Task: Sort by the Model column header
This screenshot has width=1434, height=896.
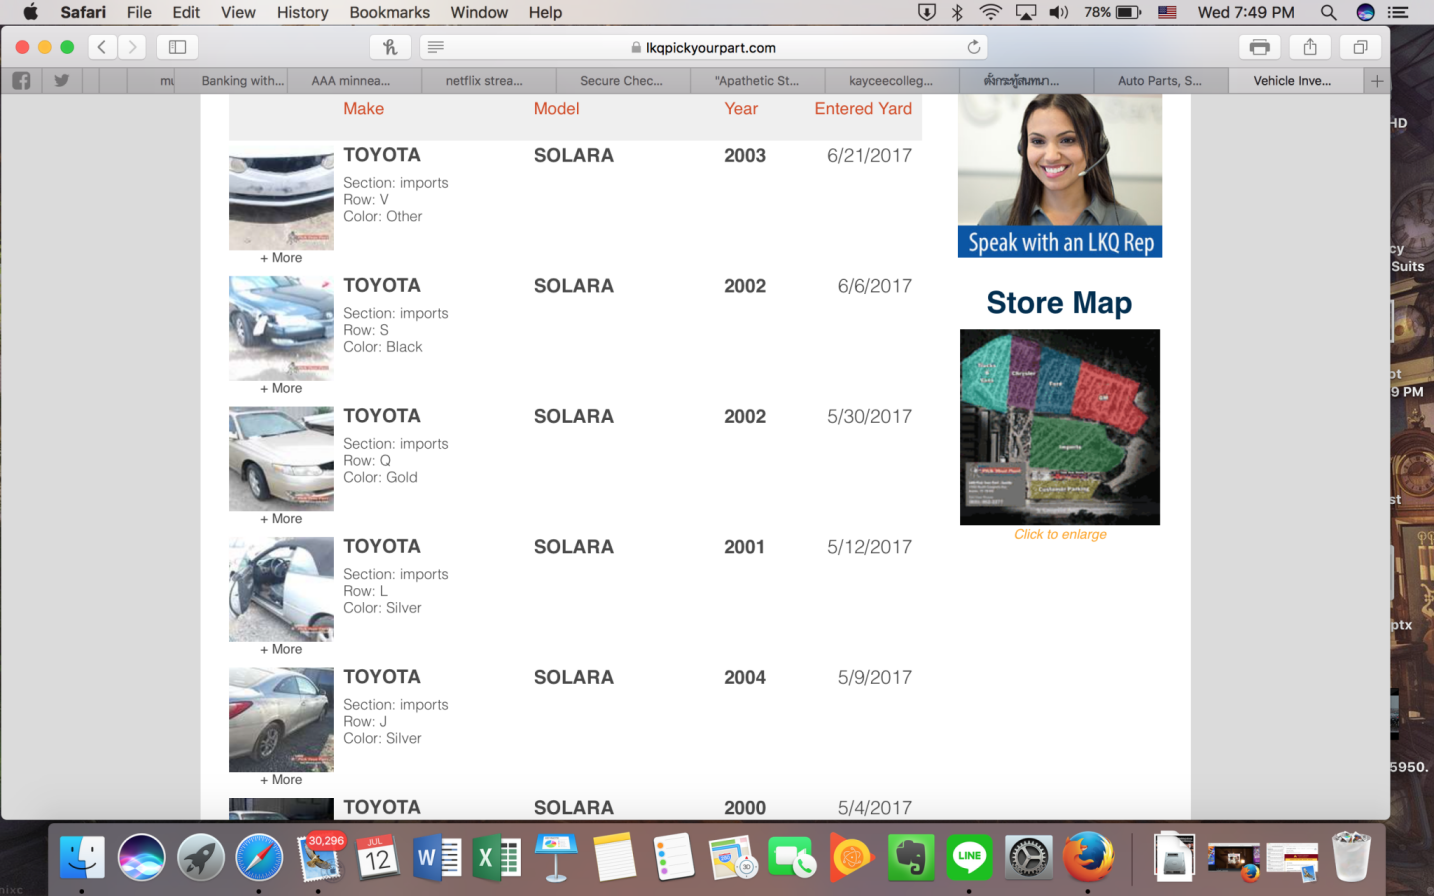Action: coord(556,109)
